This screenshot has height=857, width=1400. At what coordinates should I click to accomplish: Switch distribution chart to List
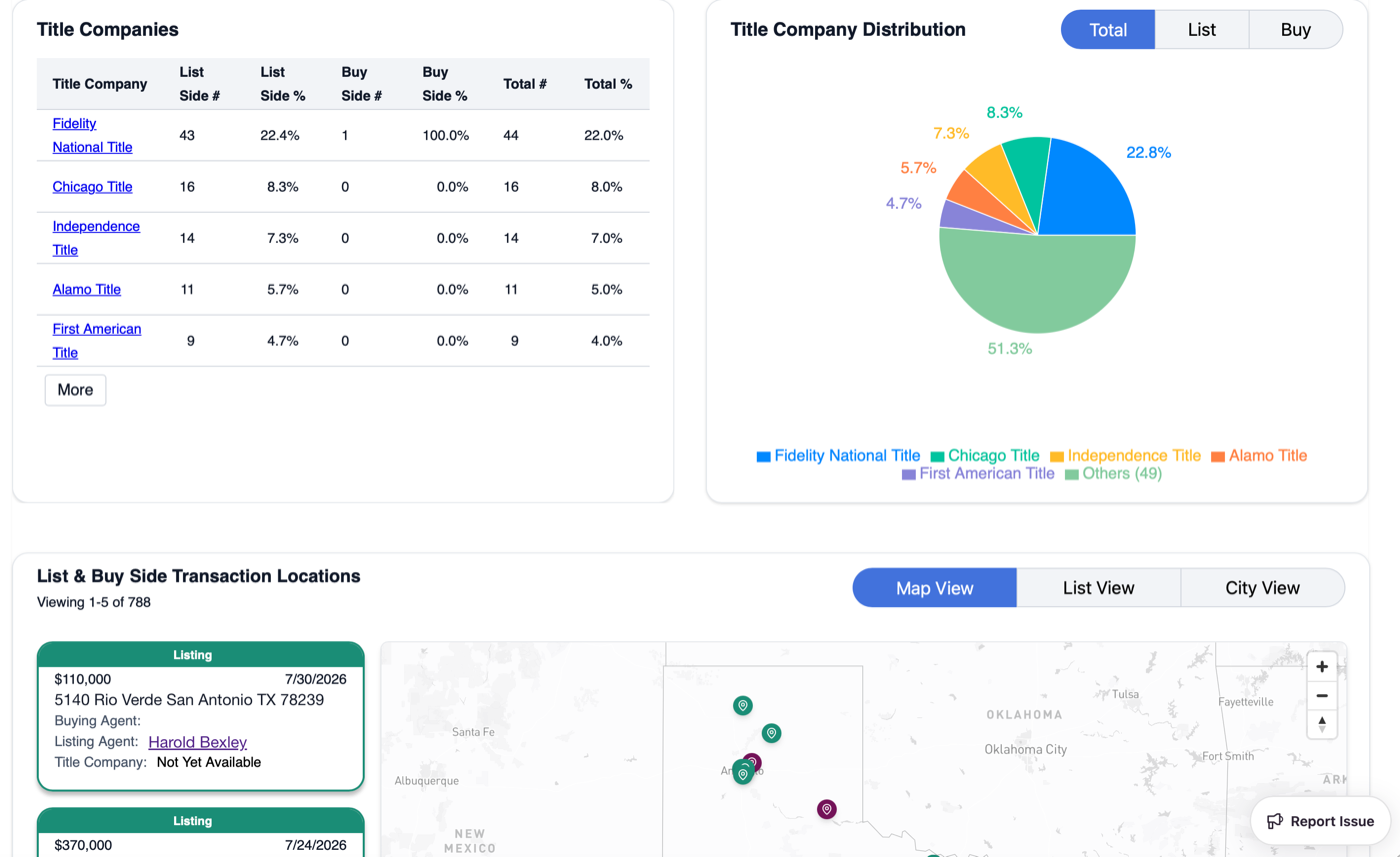pos(1202,30)
